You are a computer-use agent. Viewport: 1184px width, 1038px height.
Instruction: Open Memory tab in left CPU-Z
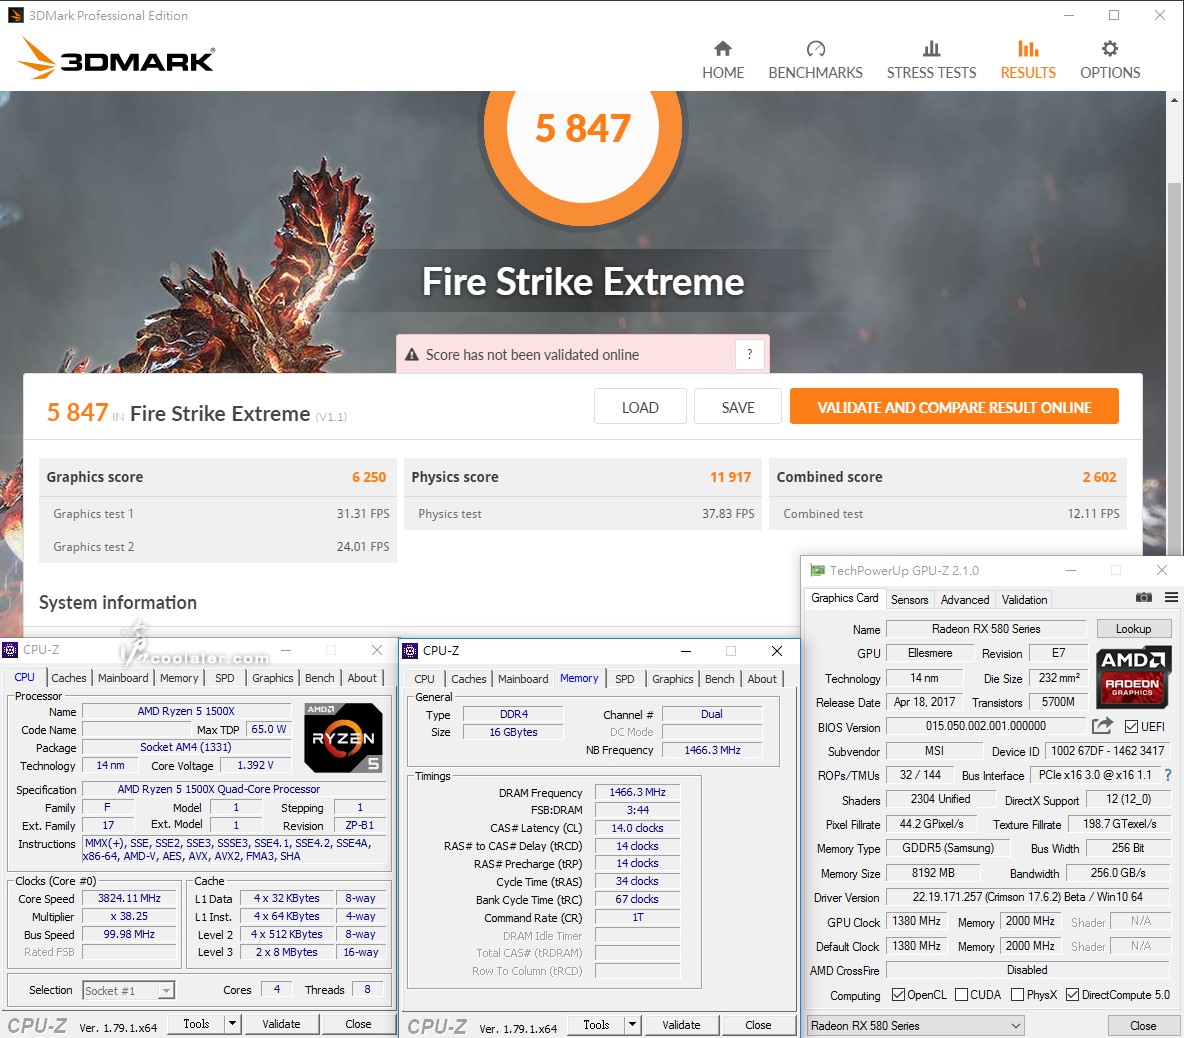[179, 678]
